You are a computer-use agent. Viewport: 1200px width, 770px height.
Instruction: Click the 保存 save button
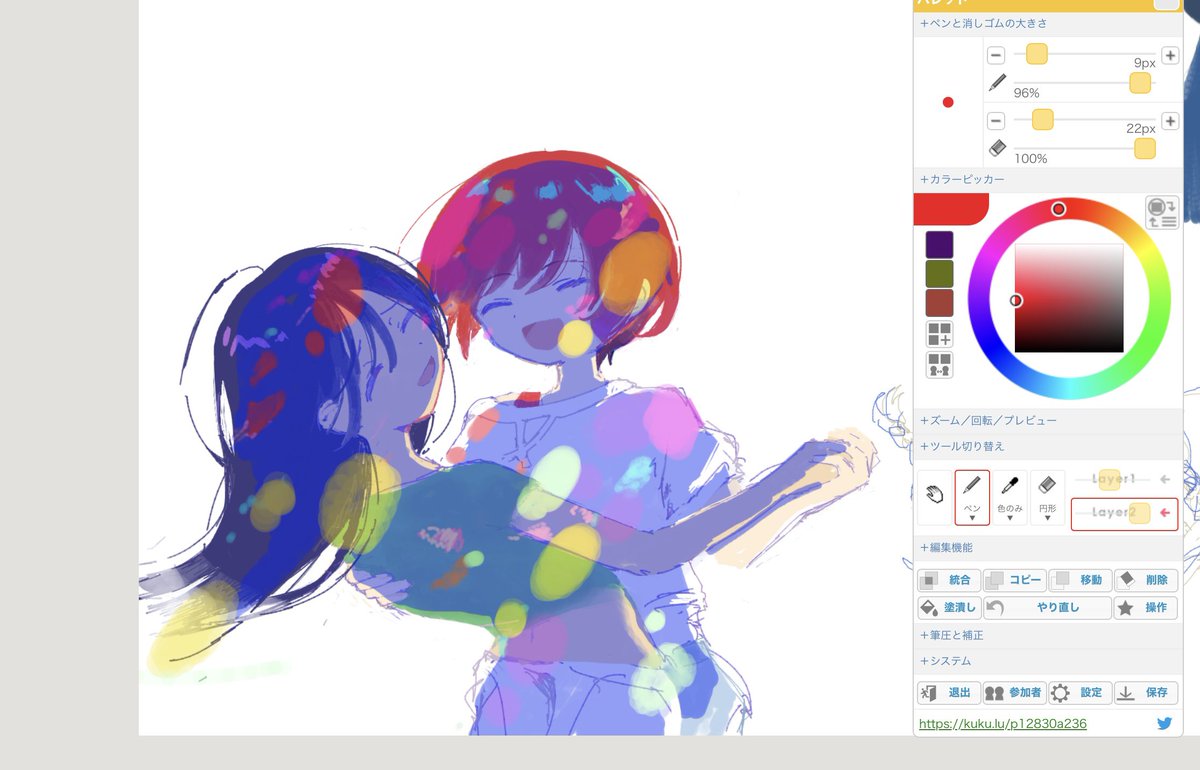tap(1146, 693)
